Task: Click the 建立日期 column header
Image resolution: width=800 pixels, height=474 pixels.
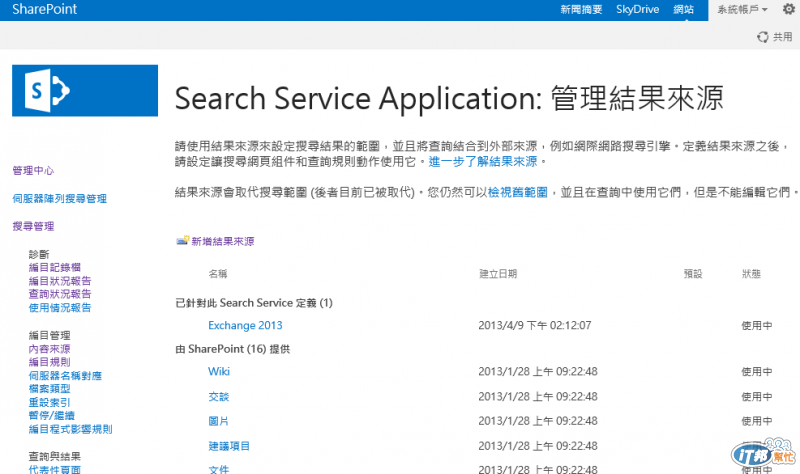Action: coord(498,274)
